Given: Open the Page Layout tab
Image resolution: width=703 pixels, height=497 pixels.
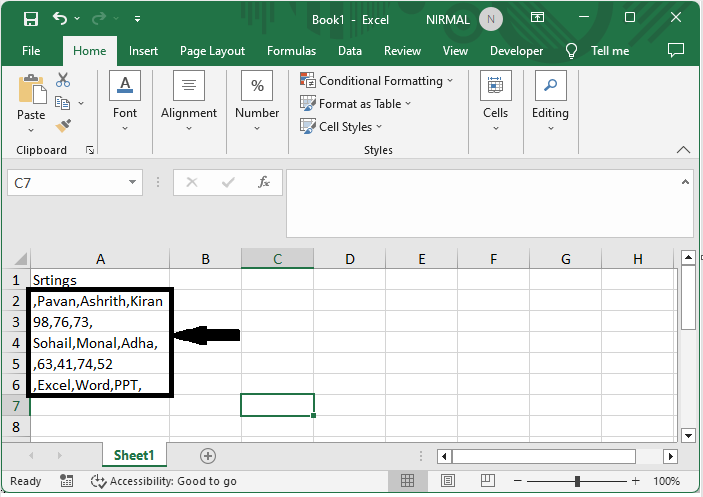Looking at the screenshot, I should point(212,51).
